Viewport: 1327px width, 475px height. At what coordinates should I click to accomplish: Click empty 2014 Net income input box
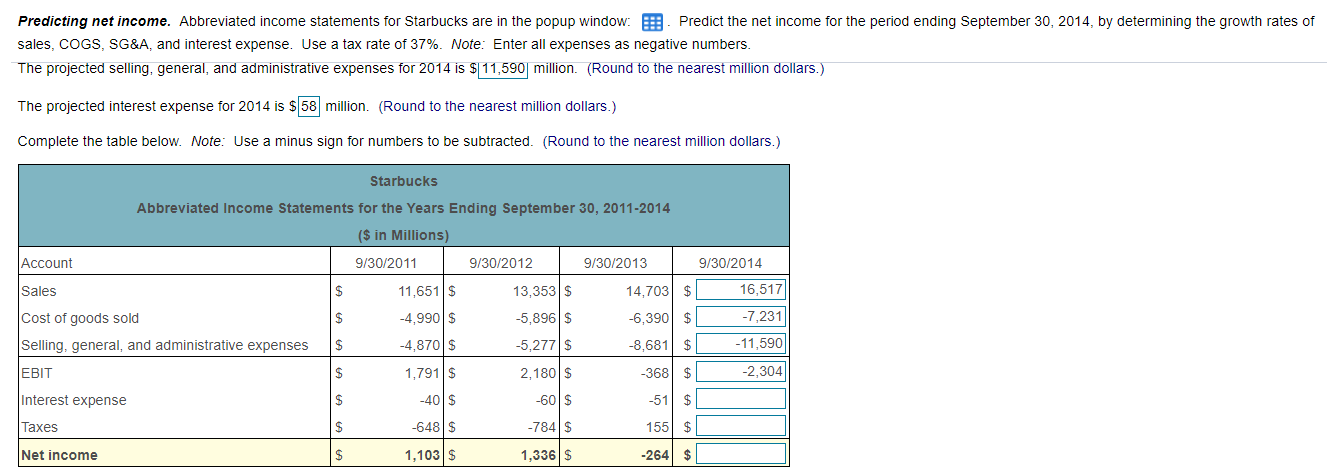coord(741,454)
